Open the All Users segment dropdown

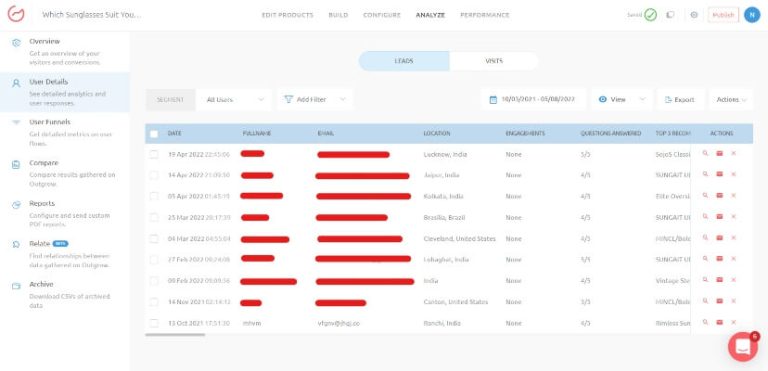pos(234,99)
